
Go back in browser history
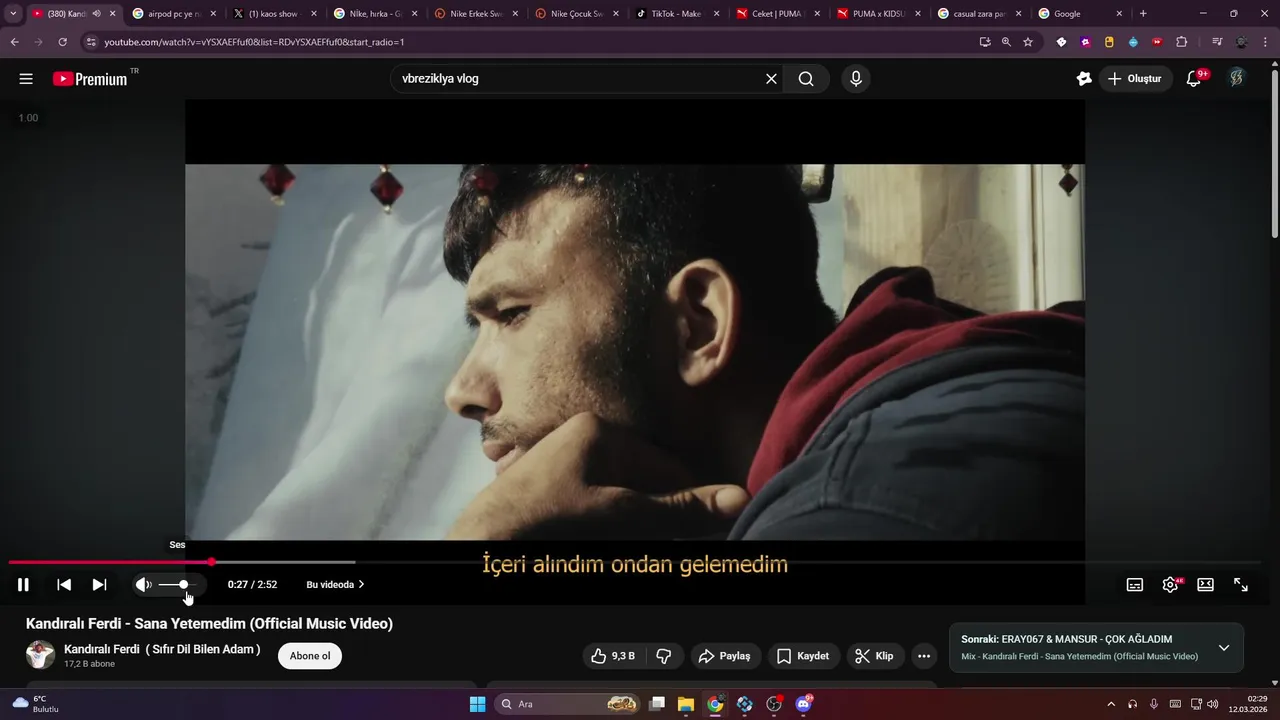[15, 42]
